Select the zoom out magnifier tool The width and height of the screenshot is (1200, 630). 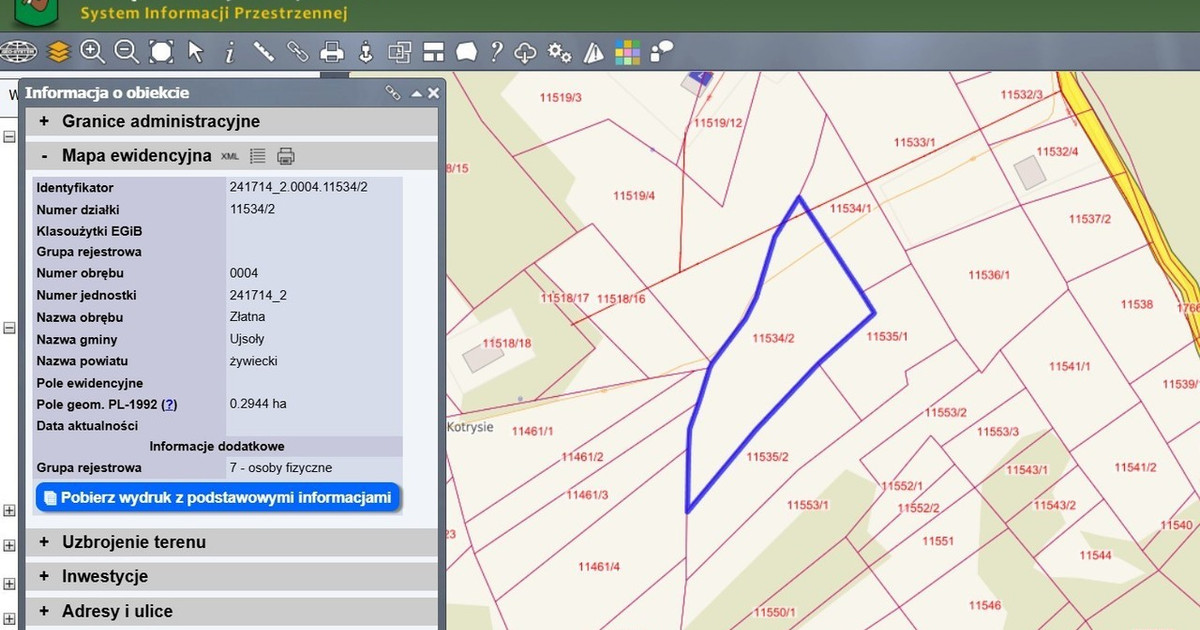pos(127,51)
